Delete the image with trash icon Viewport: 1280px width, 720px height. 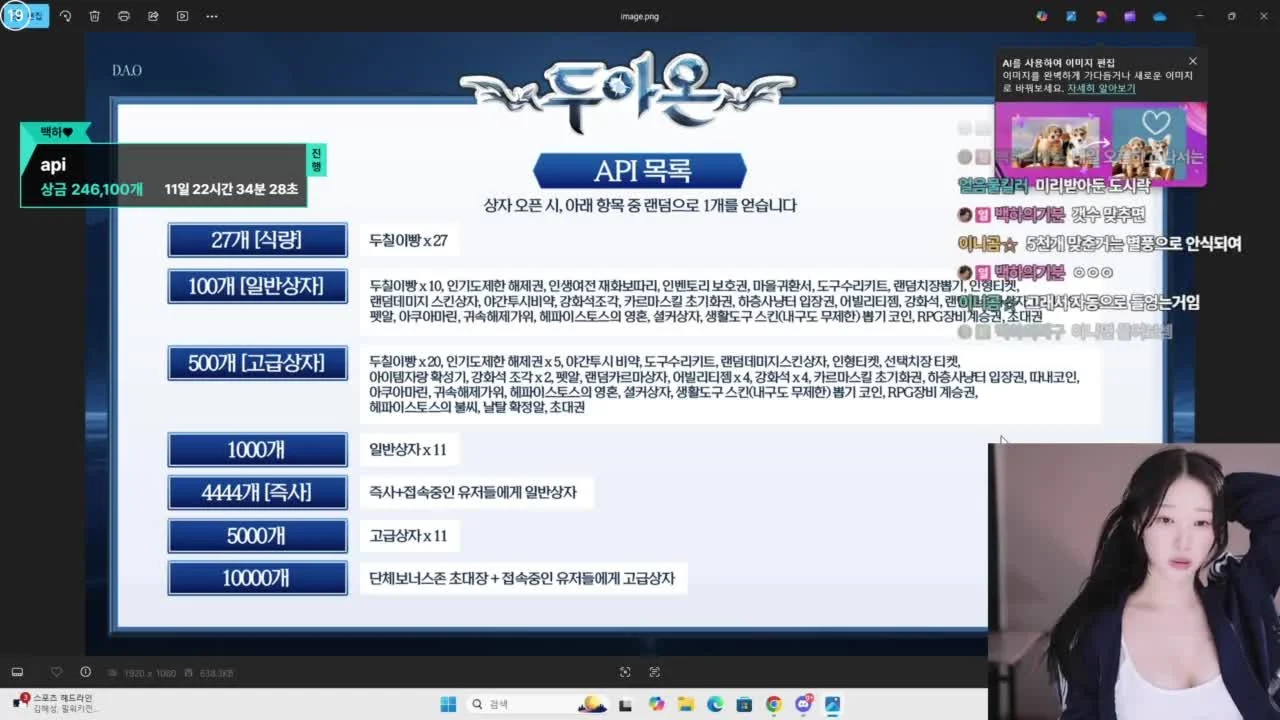[94, 16]
